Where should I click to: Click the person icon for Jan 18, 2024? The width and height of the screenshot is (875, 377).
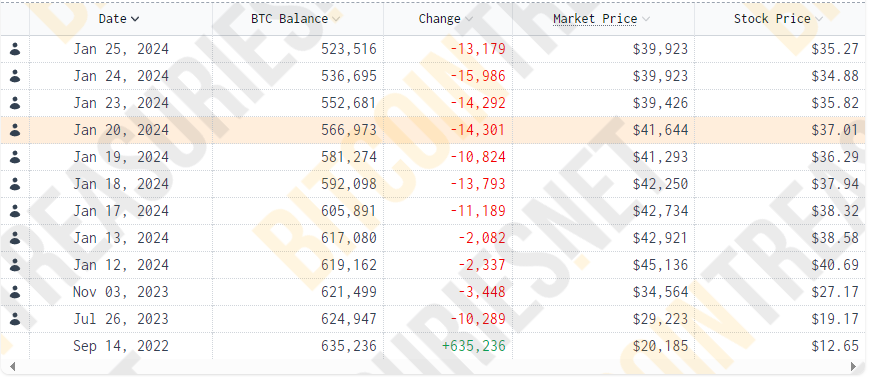15,184
